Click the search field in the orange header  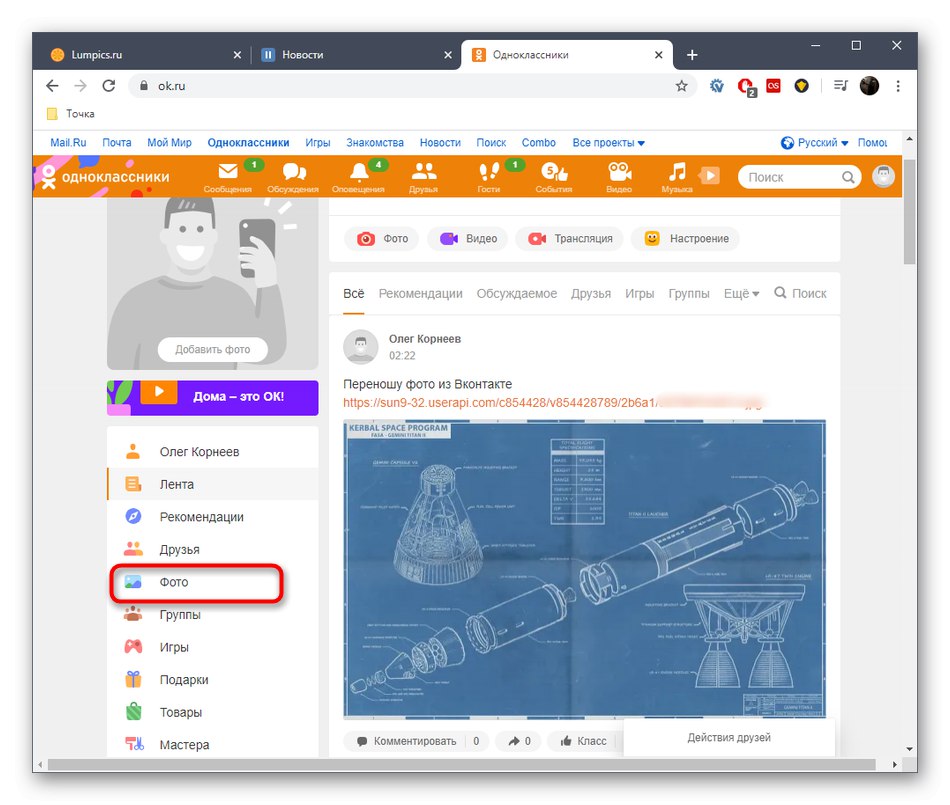tap(795, 176)
